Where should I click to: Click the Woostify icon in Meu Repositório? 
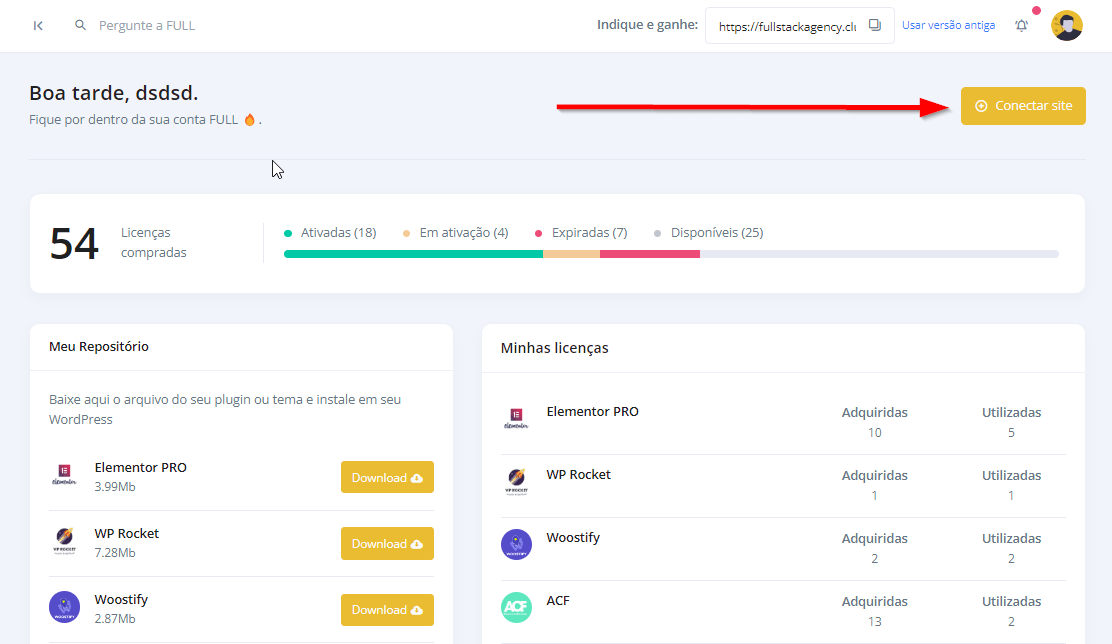[65, 607]
